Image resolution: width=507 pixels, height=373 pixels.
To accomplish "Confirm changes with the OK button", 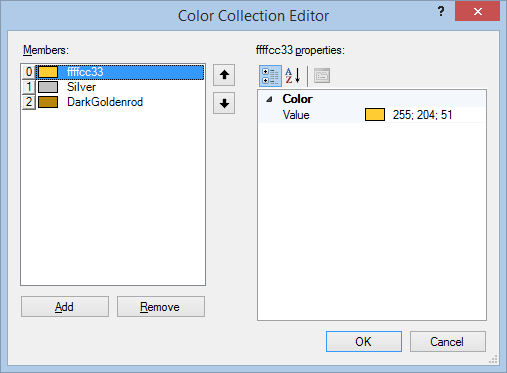I will [364, 341].
